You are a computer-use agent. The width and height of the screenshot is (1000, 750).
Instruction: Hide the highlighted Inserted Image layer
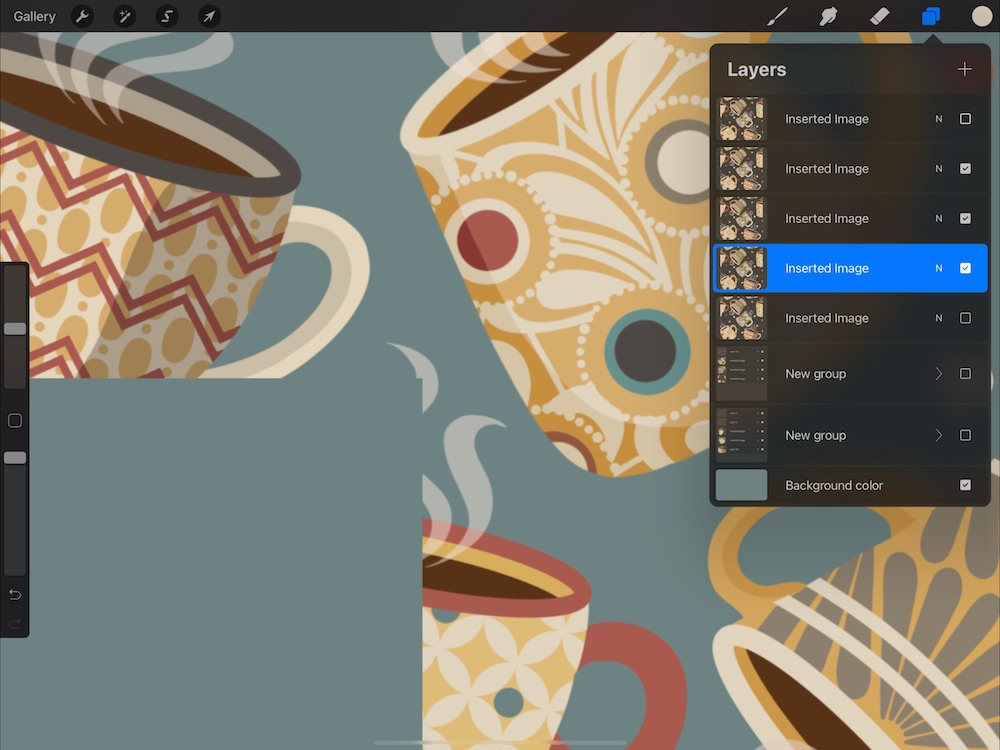965,268
